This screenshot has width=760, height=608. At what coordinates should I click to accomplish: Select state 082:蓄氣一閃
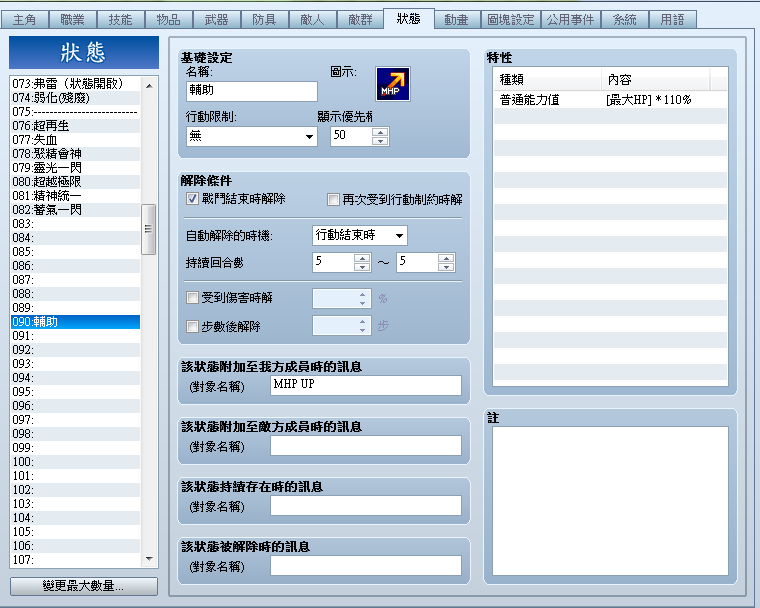coord(76,210)
